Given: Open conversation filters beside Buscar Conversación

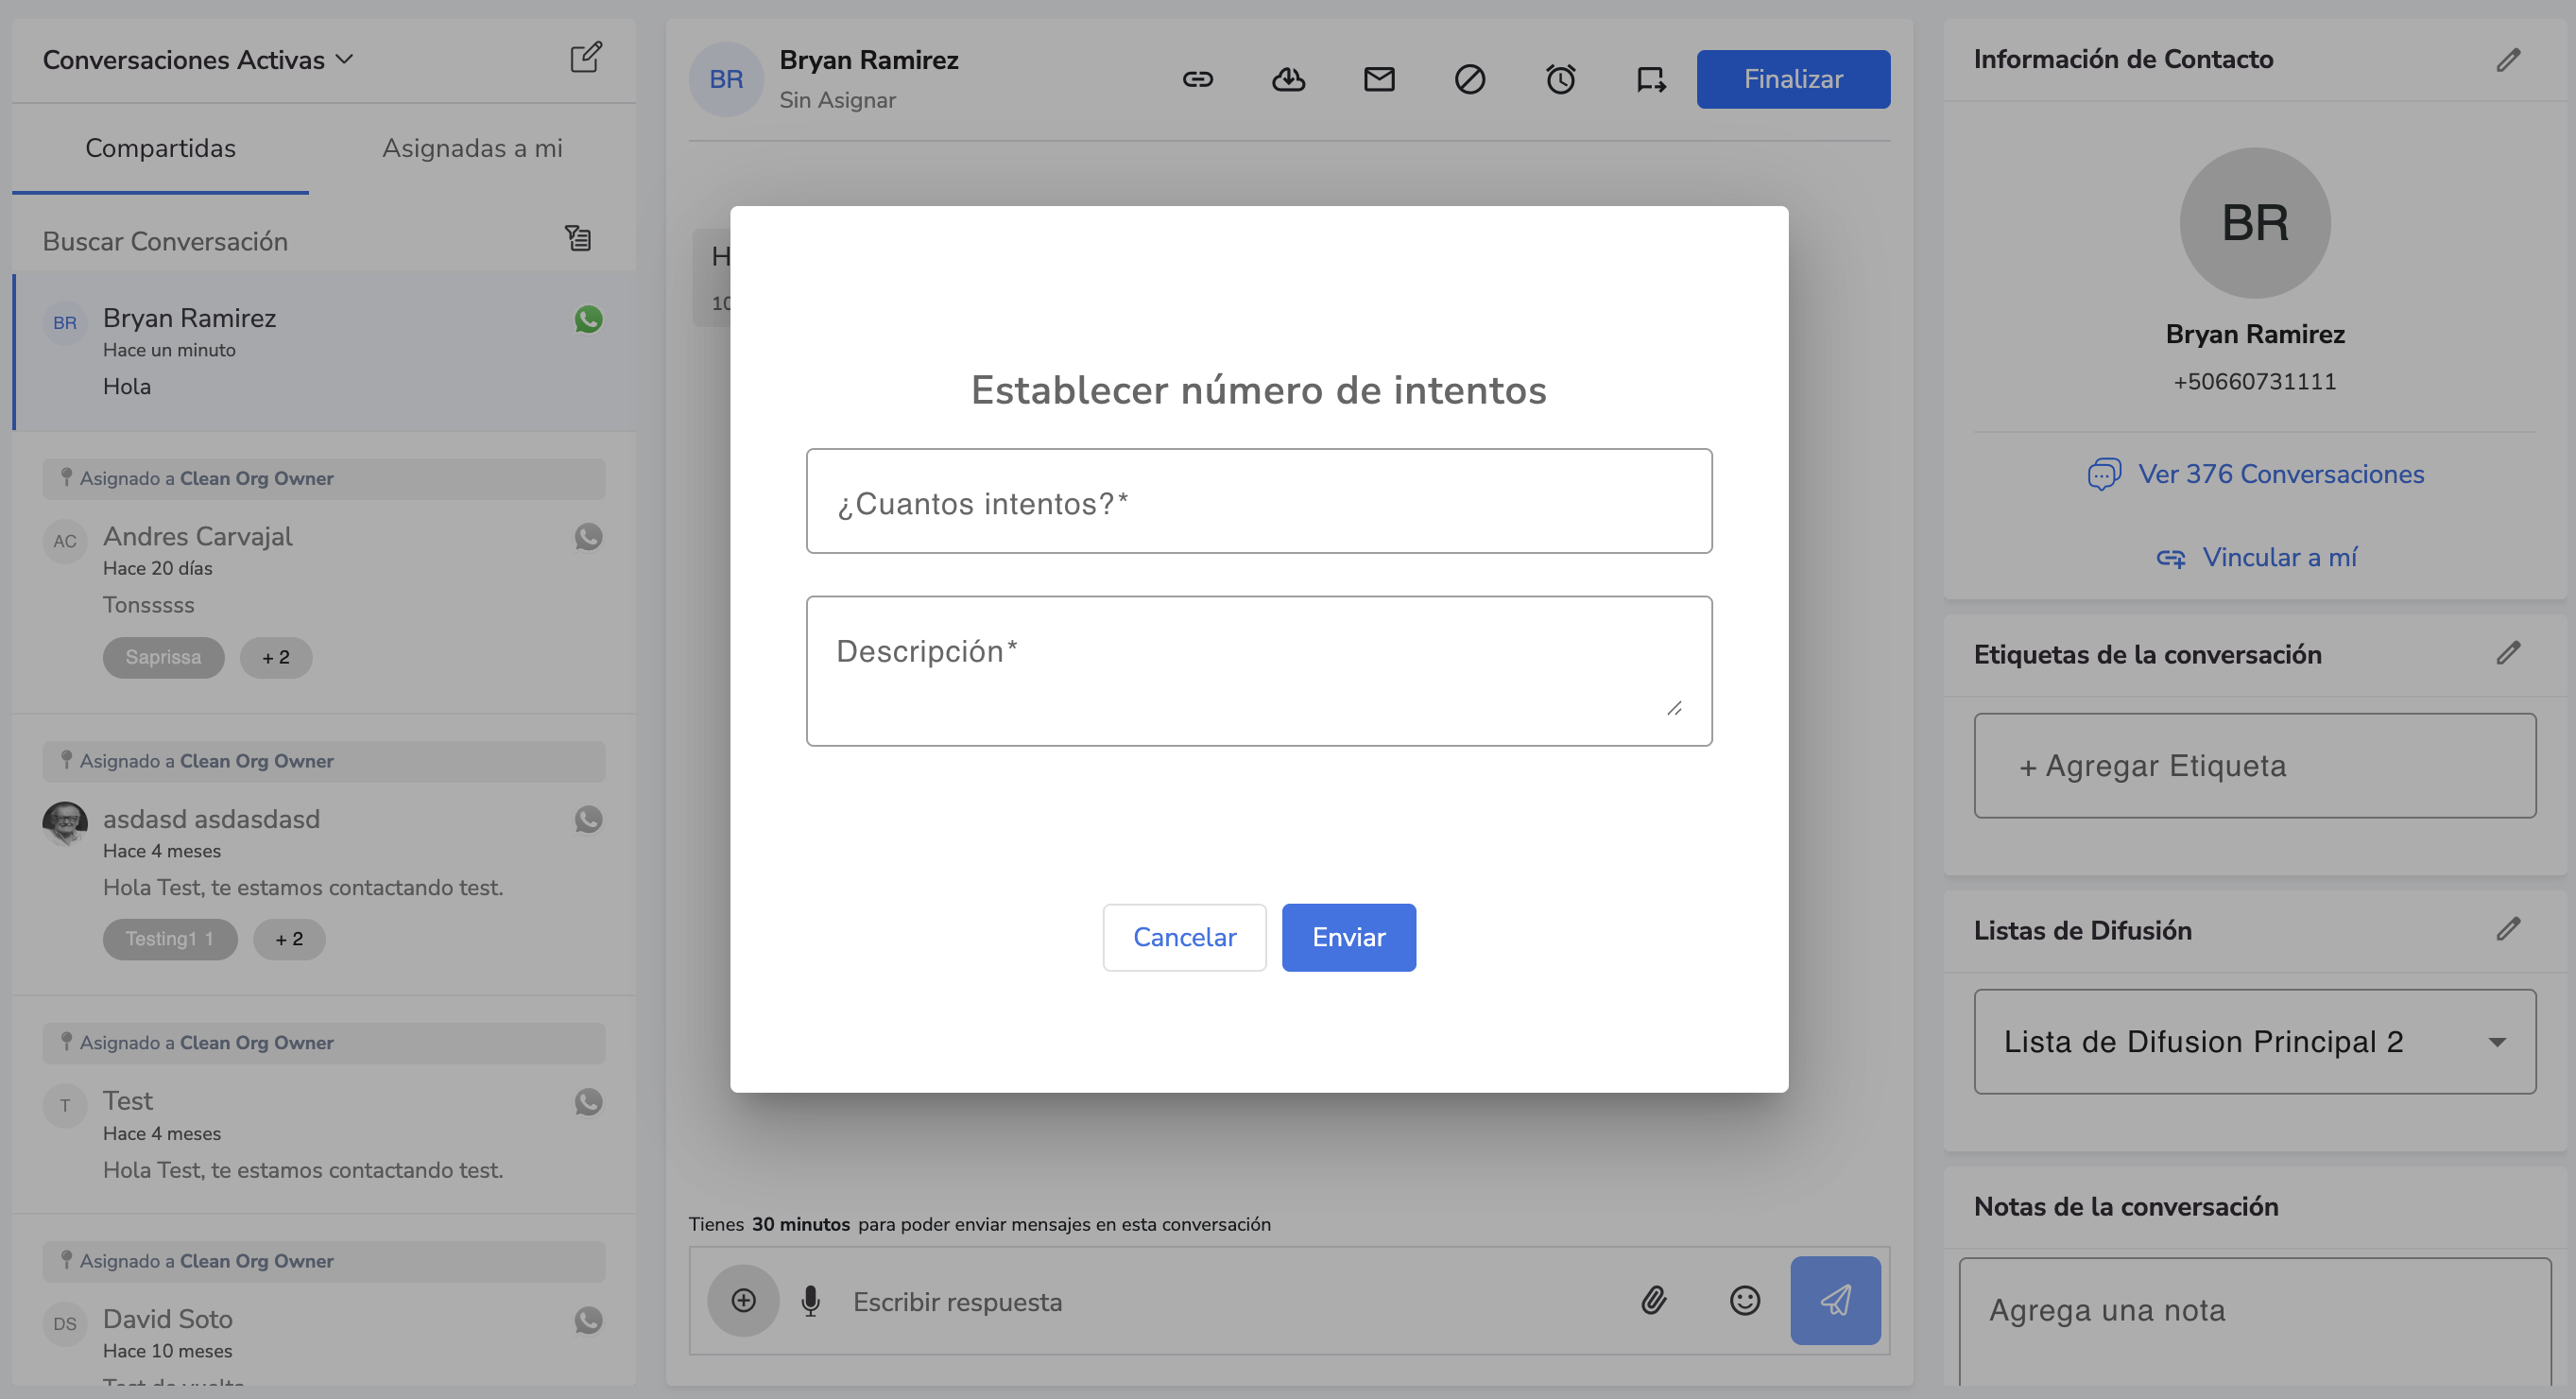Looking at the screenshot, I should click(578, 238).
